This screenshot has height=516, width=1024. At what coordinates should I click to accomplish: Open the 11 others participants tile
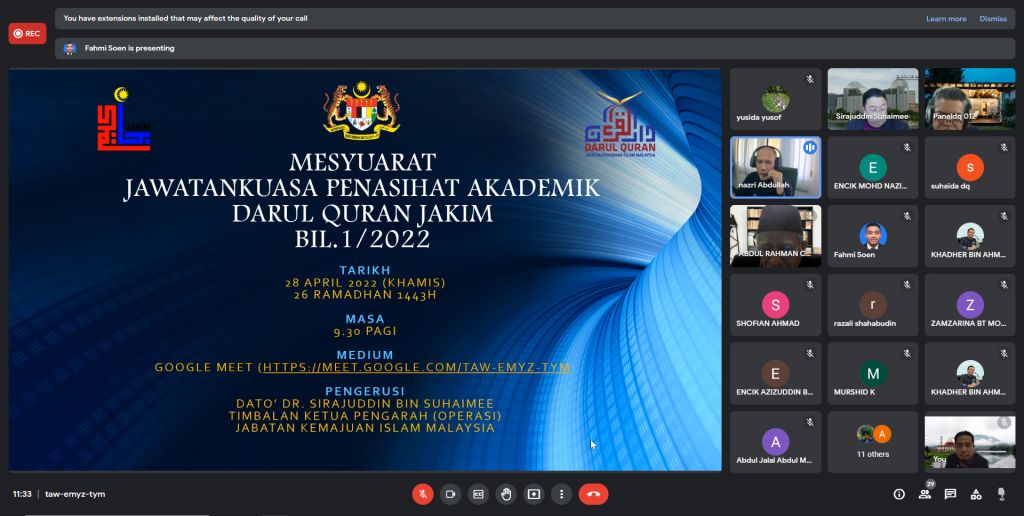click(872, 442)
